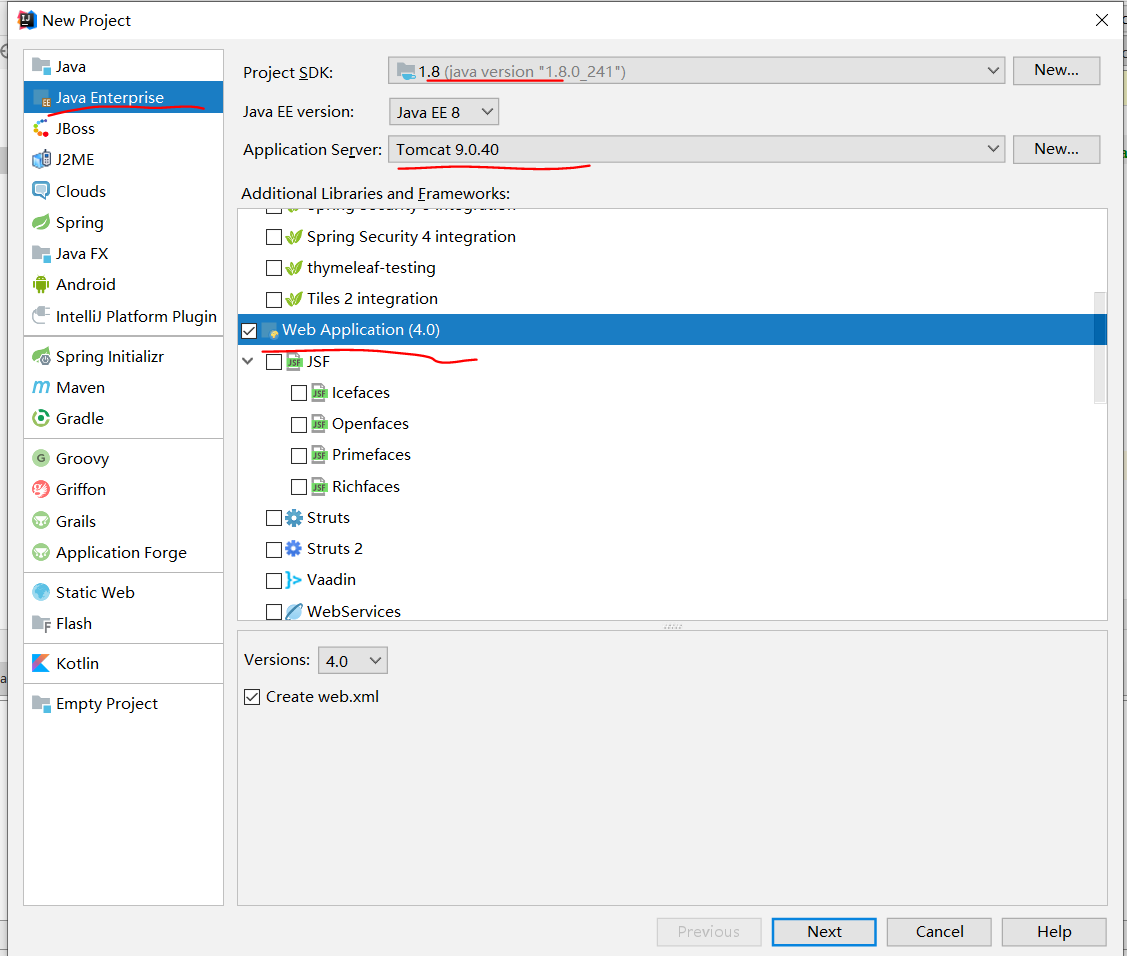Viewport: 1127px width, 956px height.
Task: Select Empty Project label
Action: tap(107, 704)
